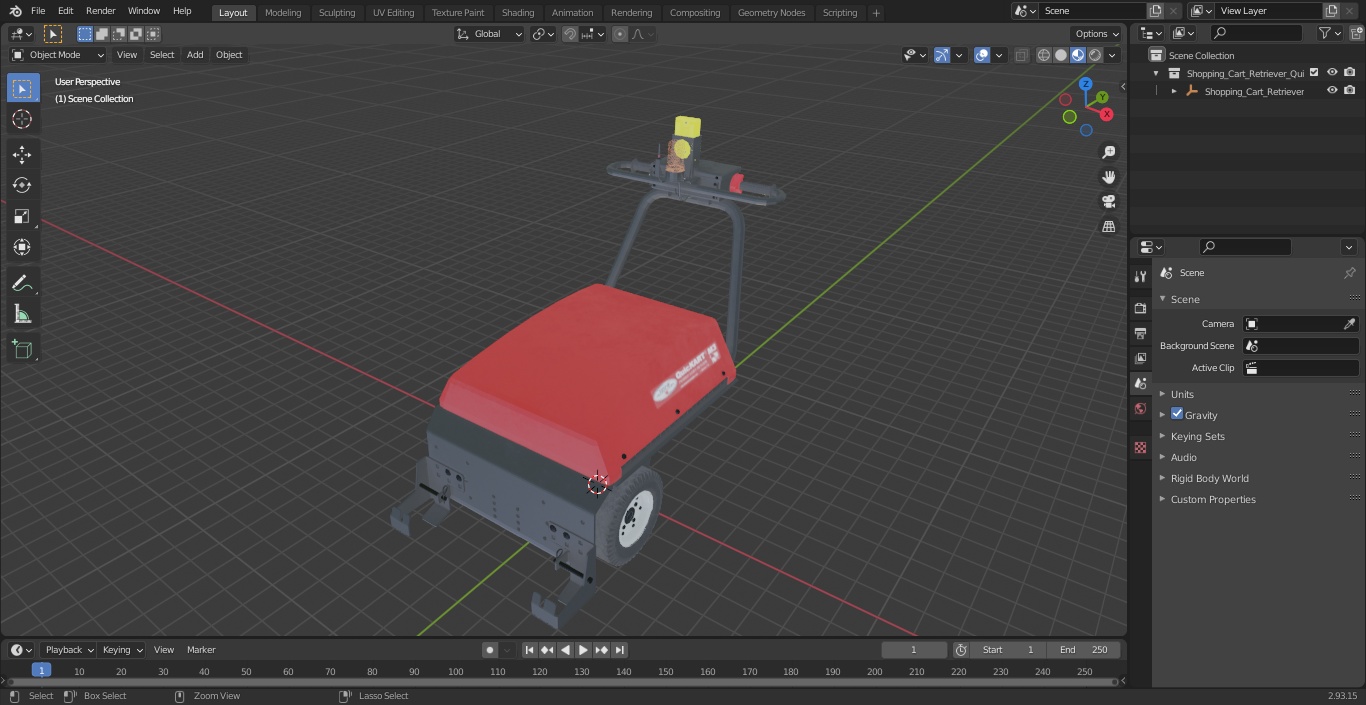Toggle the camera view icon

tap(1109, 202)
